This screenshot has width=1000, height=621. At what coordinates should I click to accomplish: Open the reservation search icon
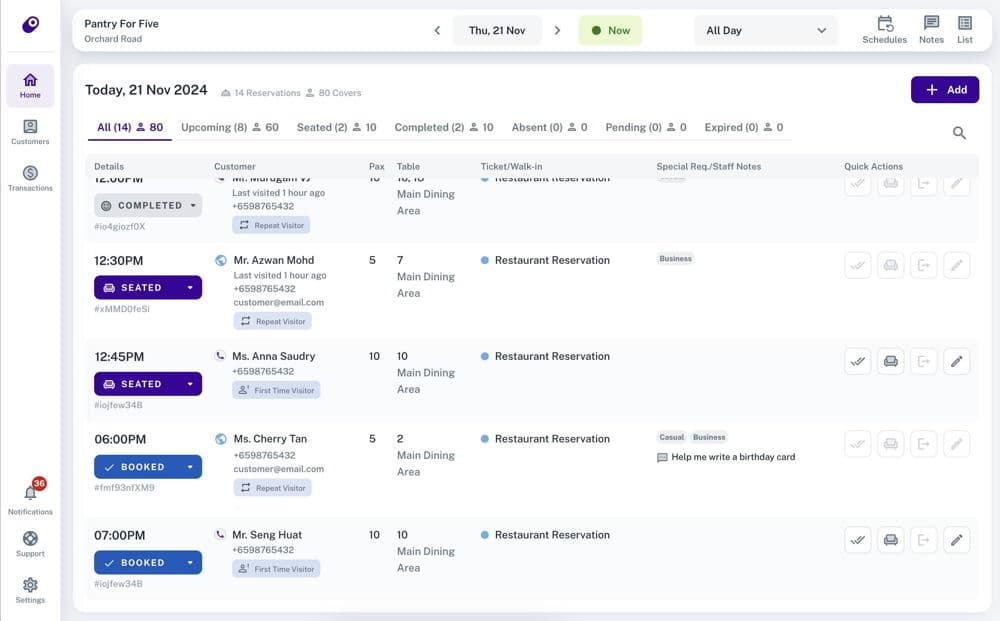[959, 132]
